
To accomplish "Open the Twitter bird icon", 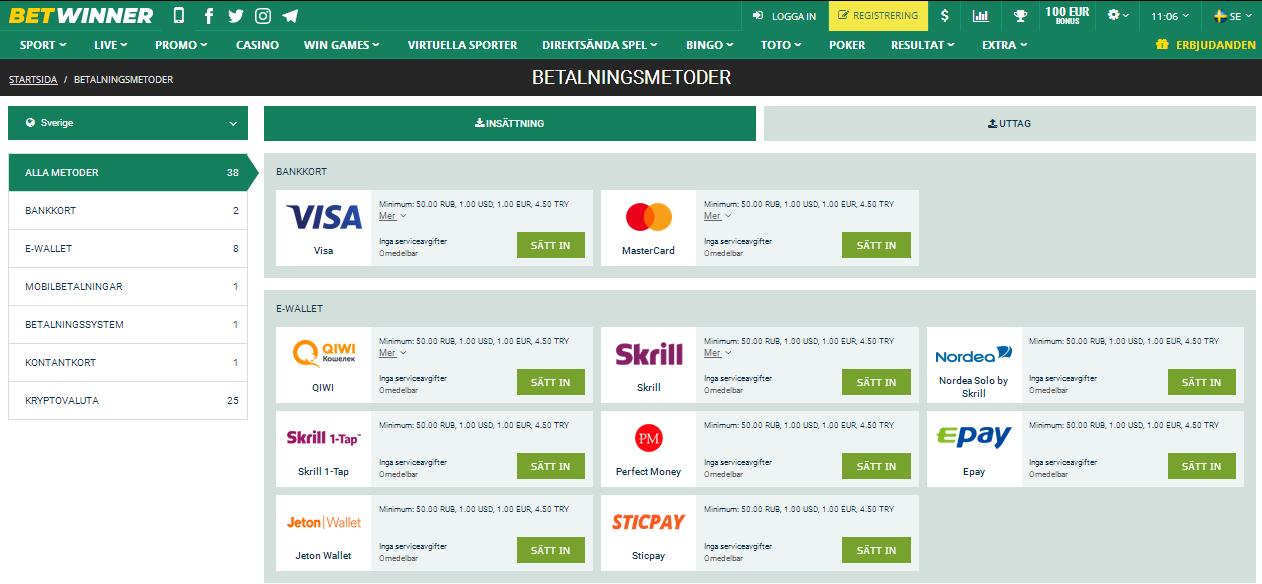I will click(x=236, y=16).
